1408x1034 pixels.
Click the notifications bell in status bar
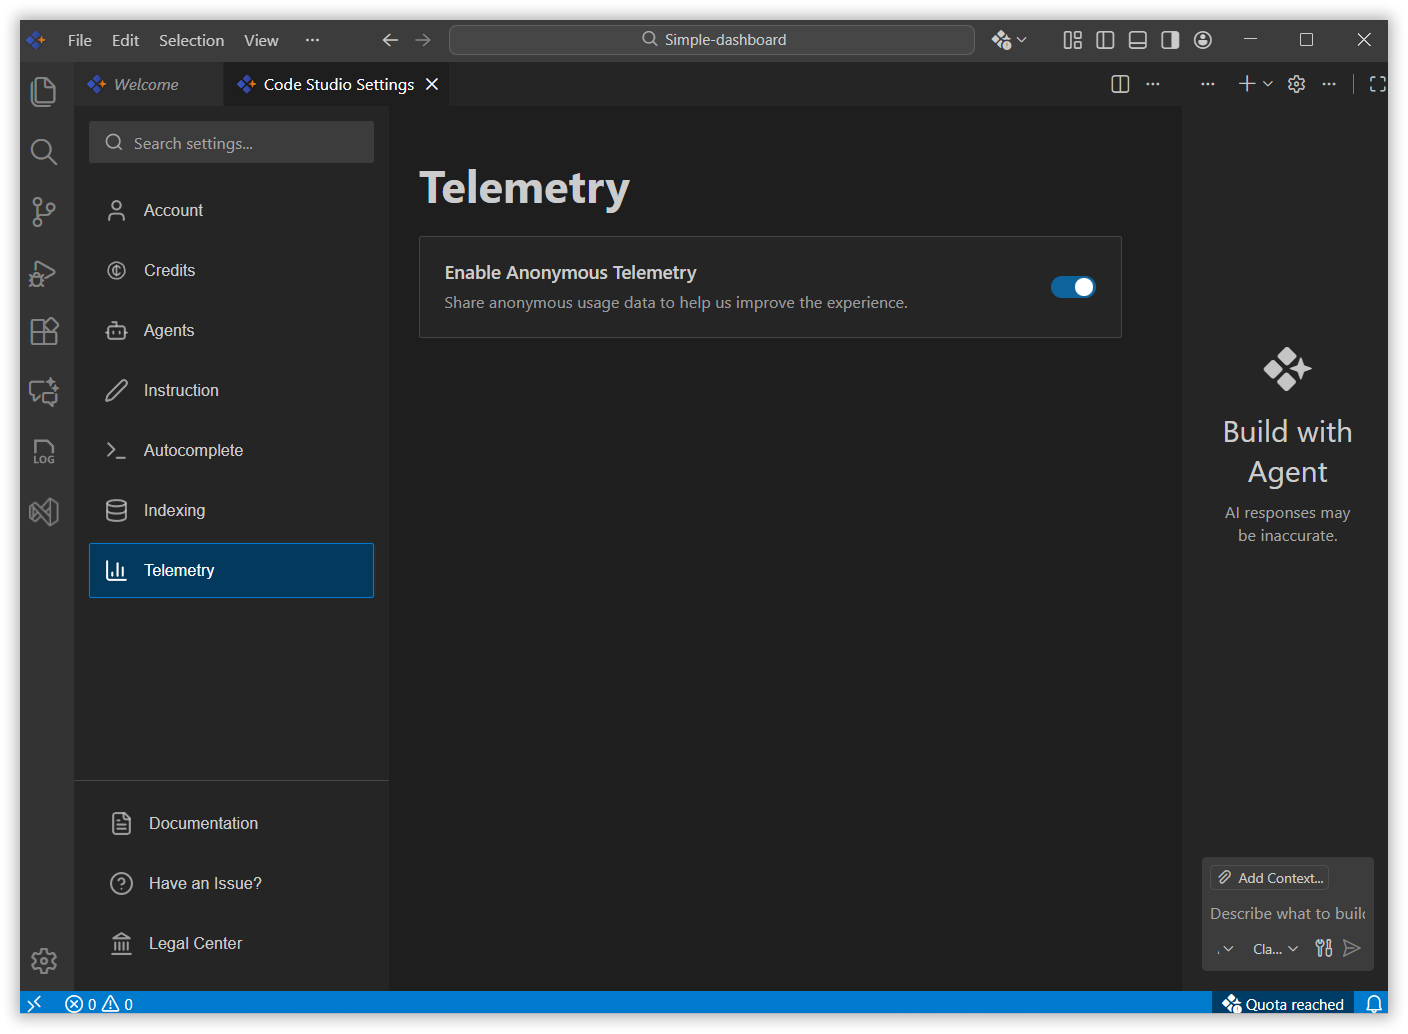[x=1374, y=1004]
